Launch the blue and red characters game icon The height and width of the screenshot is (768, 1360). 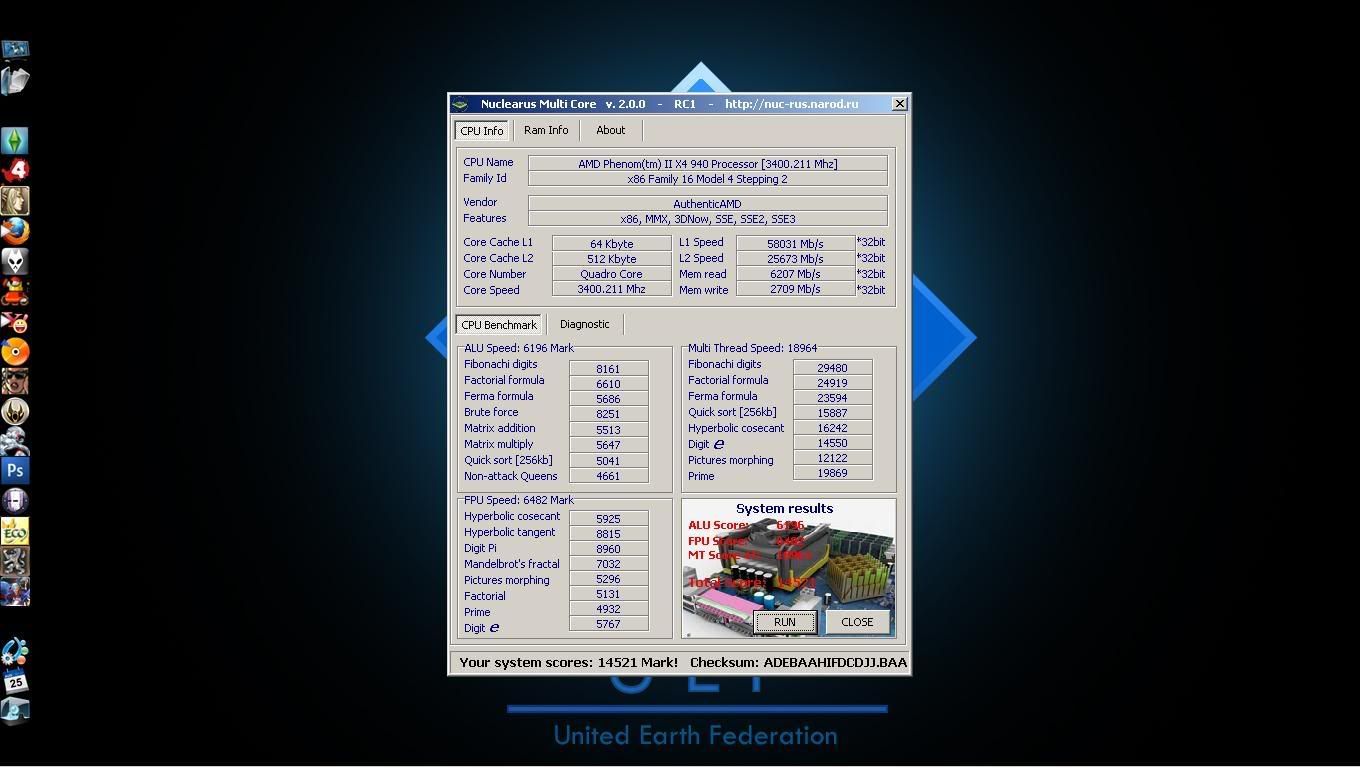click(x=15, y=591)
